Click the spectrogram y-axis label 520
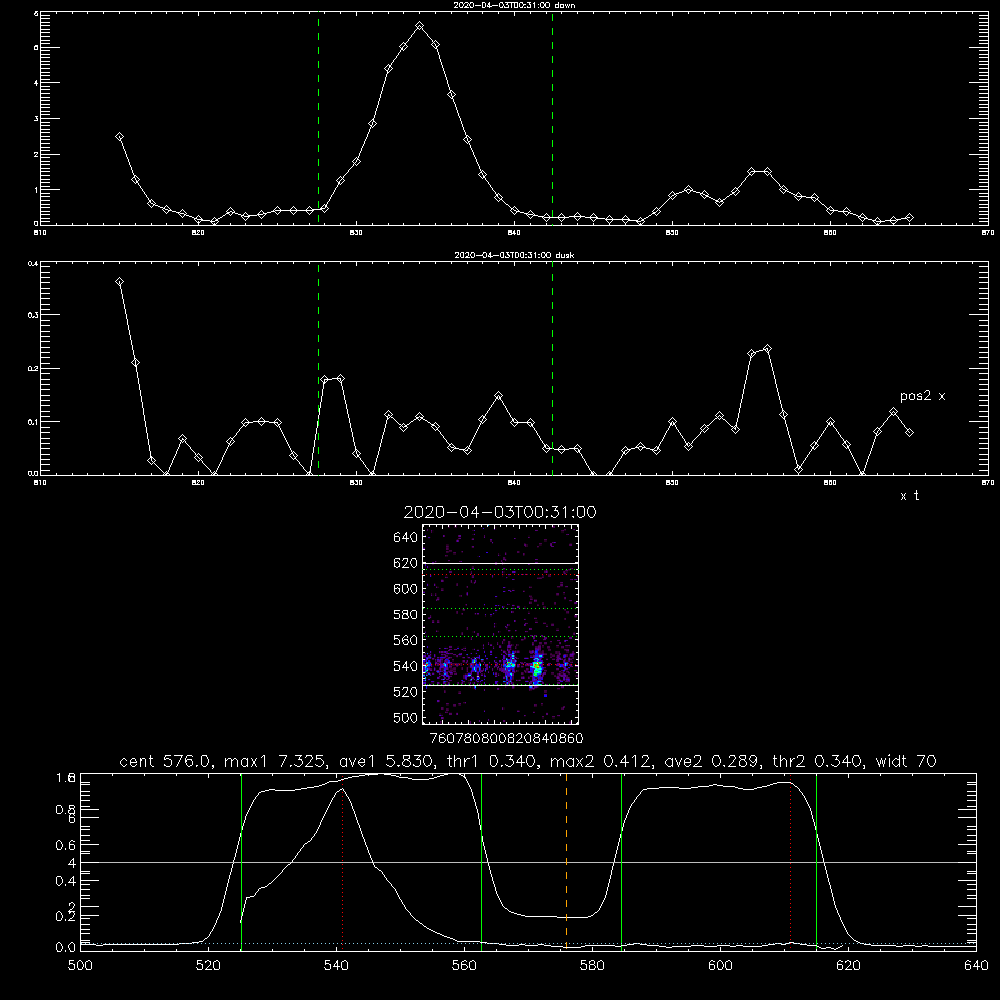 pos(406,692)
